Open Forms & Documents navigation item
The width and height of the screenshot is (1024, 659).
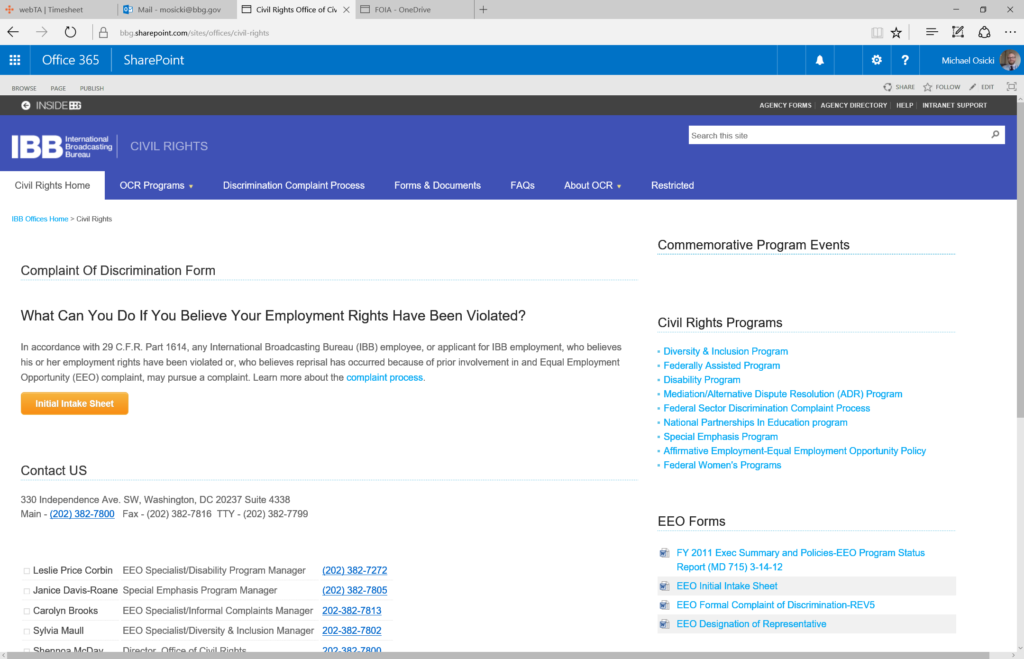point(437,185)
